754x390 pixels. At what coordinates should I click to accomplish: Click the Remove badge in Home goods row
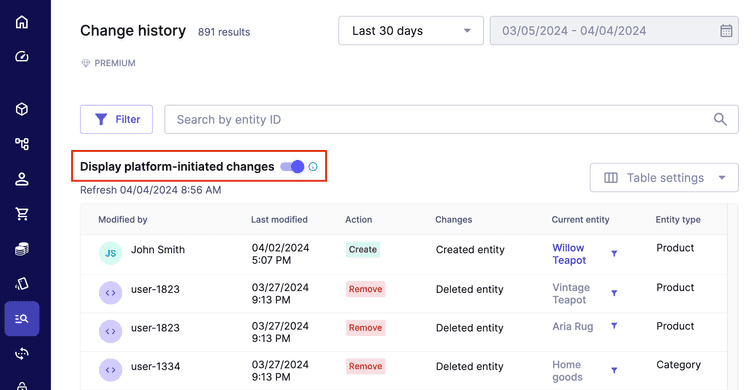pos(365,366)
